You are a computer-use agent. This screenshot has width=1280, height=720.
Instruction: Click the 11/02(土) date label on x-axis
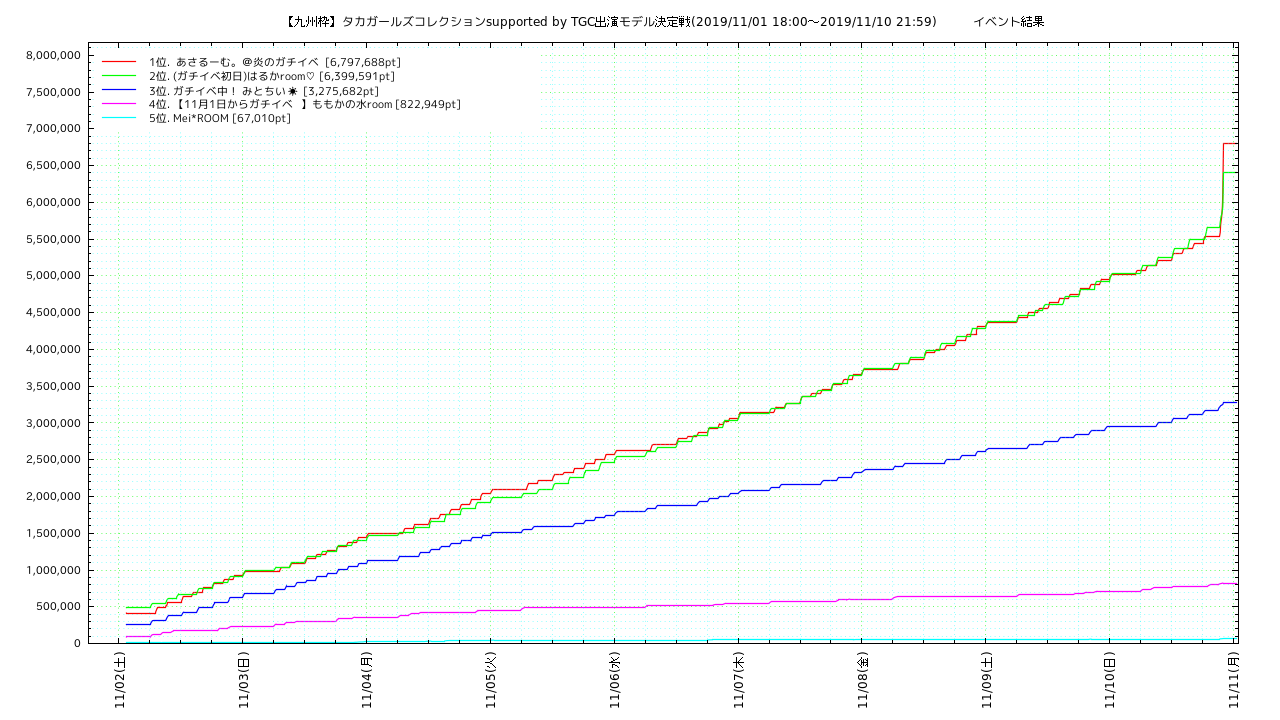pyautogui.click(x=120, y=681)
